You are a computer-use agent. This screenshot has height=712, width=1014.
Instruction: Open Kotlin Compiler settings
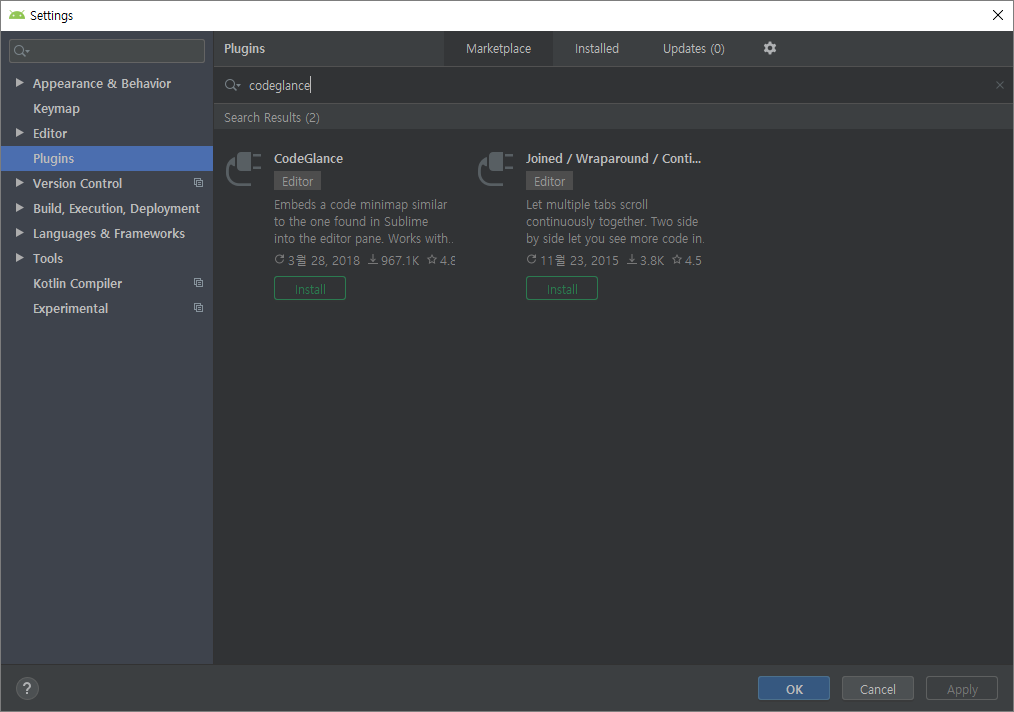point(78,283)
